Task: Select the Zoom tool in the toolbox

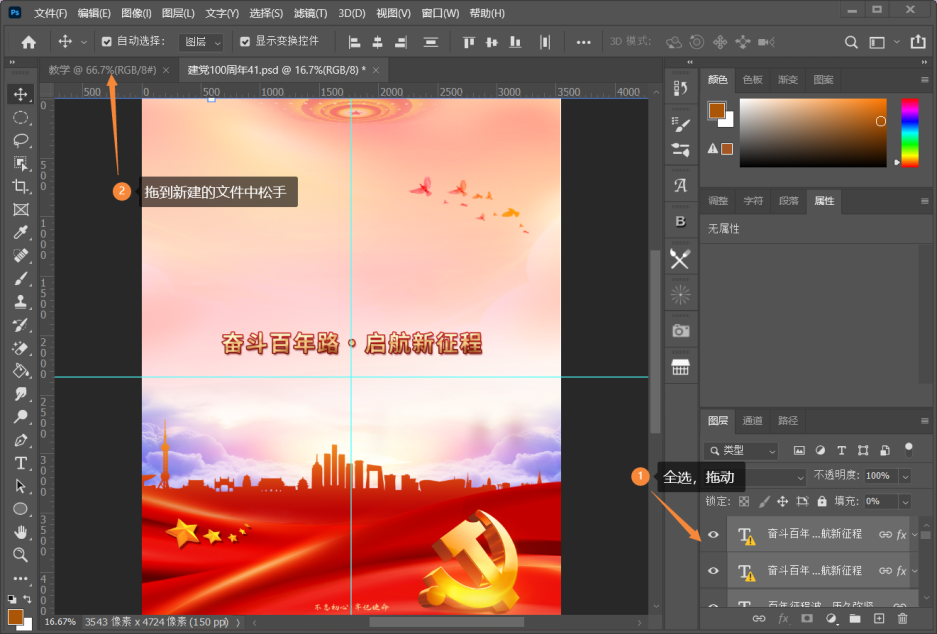Action: tap(20, 555)
